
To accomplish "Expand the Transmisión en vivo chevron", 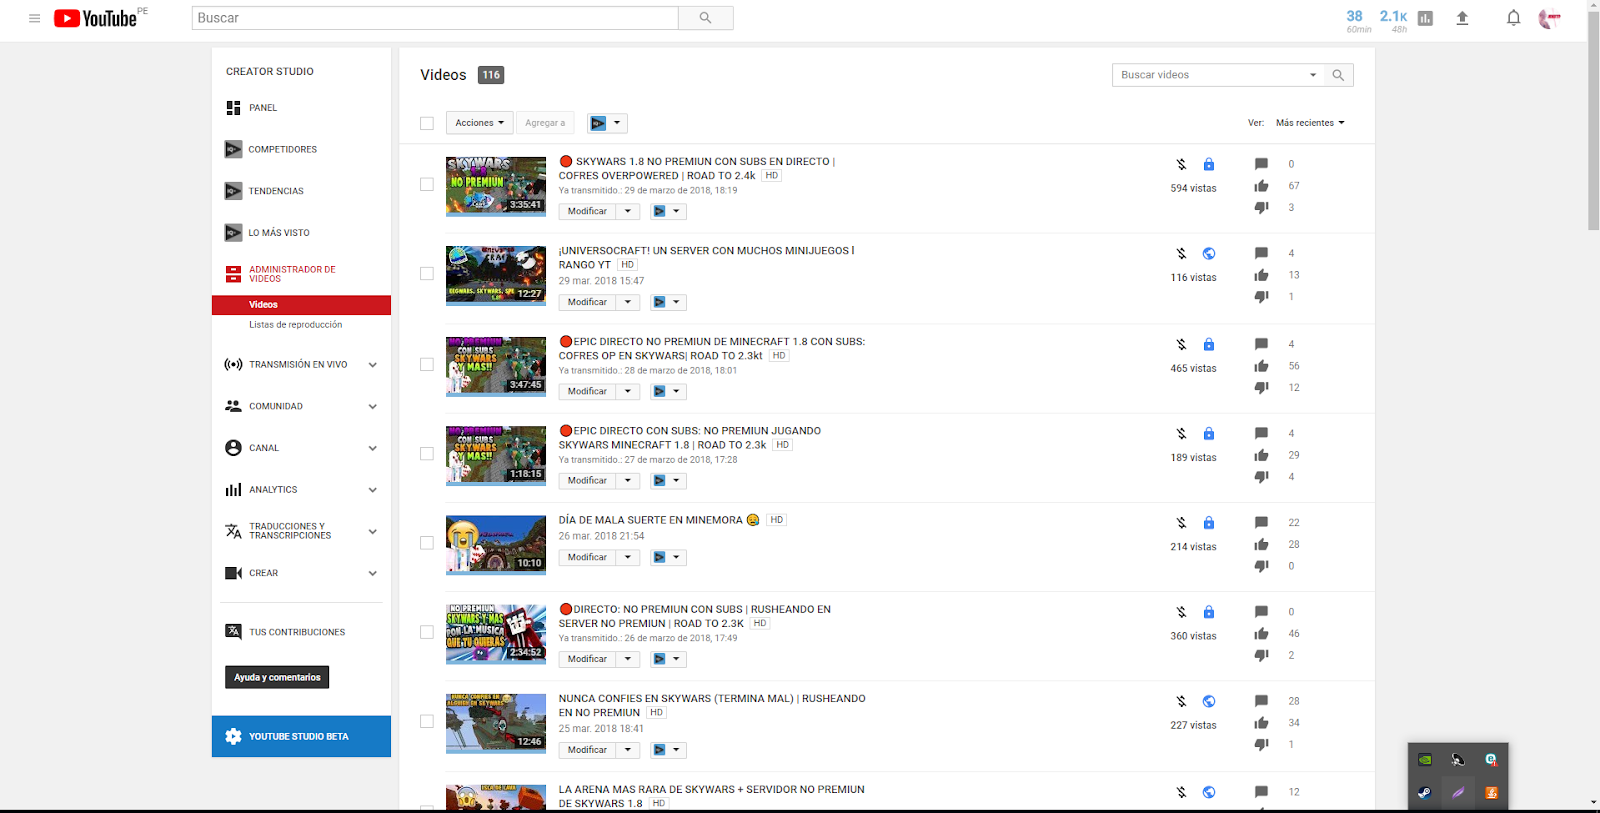I will (372, 365).
